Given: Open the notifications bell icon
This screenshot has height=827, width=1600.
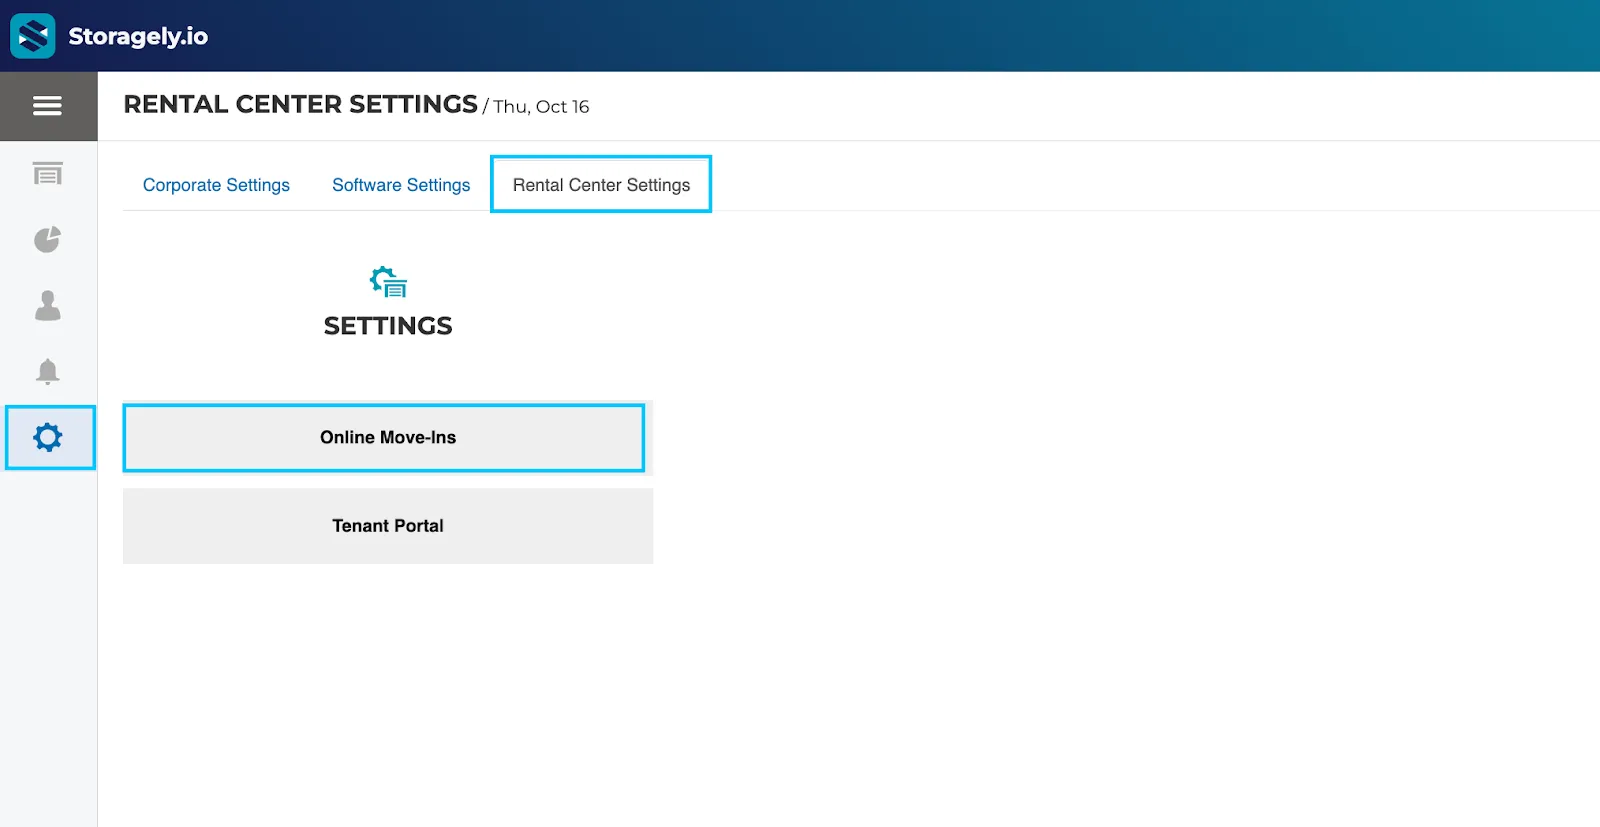Looking at the screenshot, I should [48, 372].
